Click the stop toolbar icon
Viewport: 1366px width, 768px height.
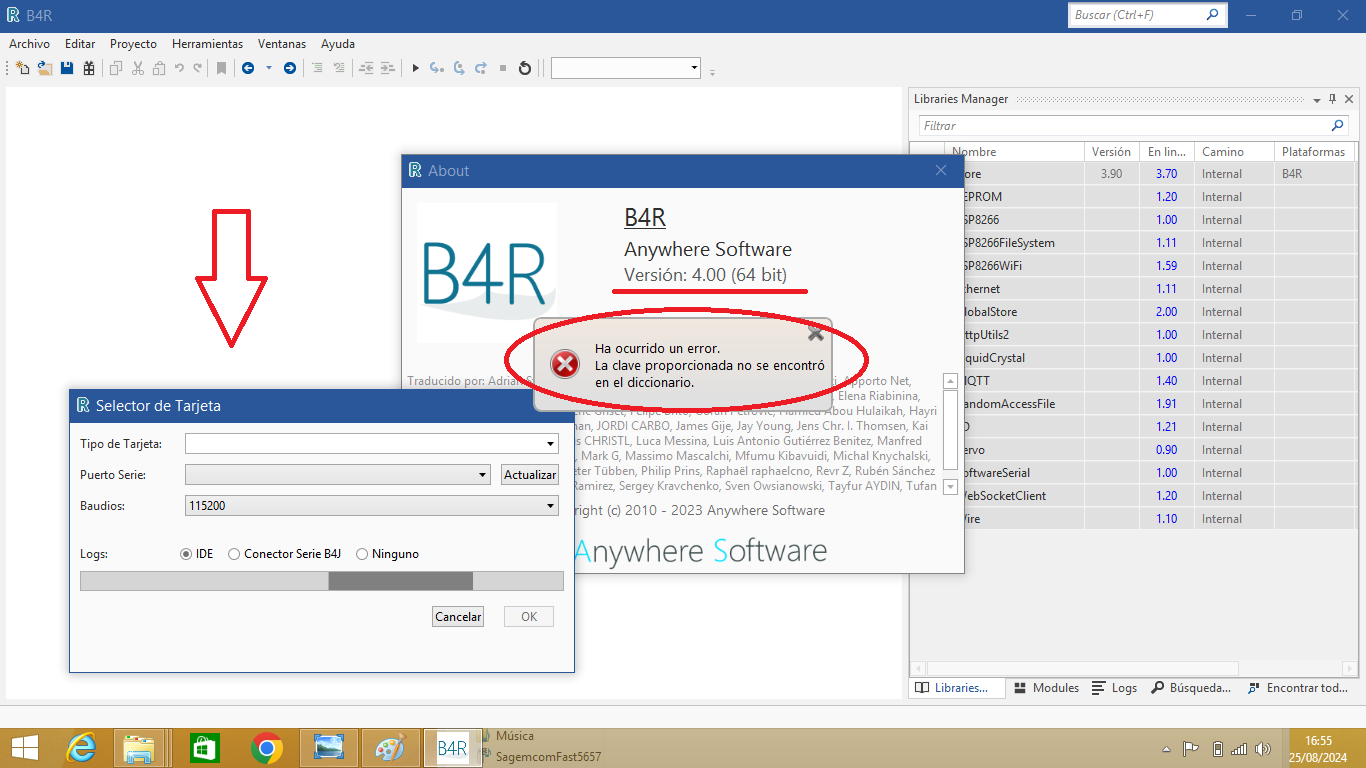[503, 68]
